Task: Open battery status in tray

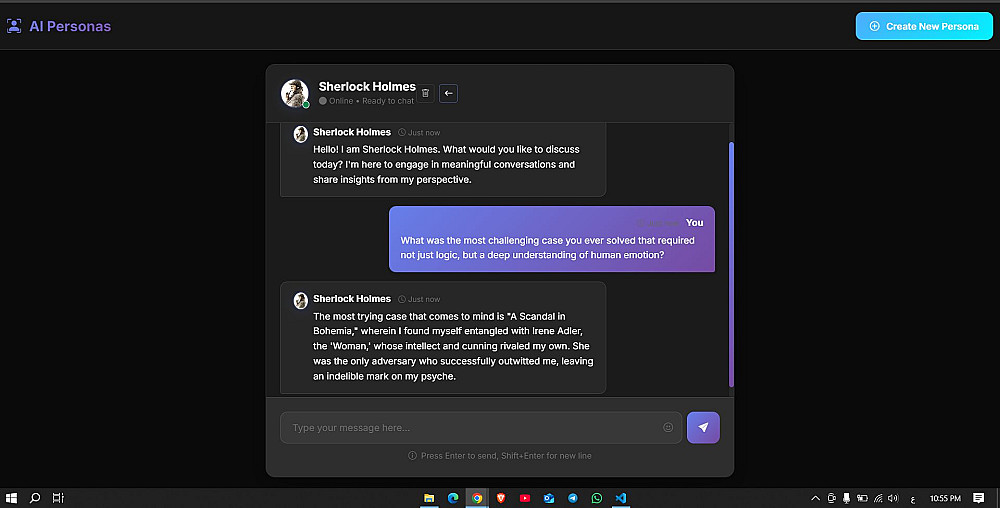Action: [862, 498]
